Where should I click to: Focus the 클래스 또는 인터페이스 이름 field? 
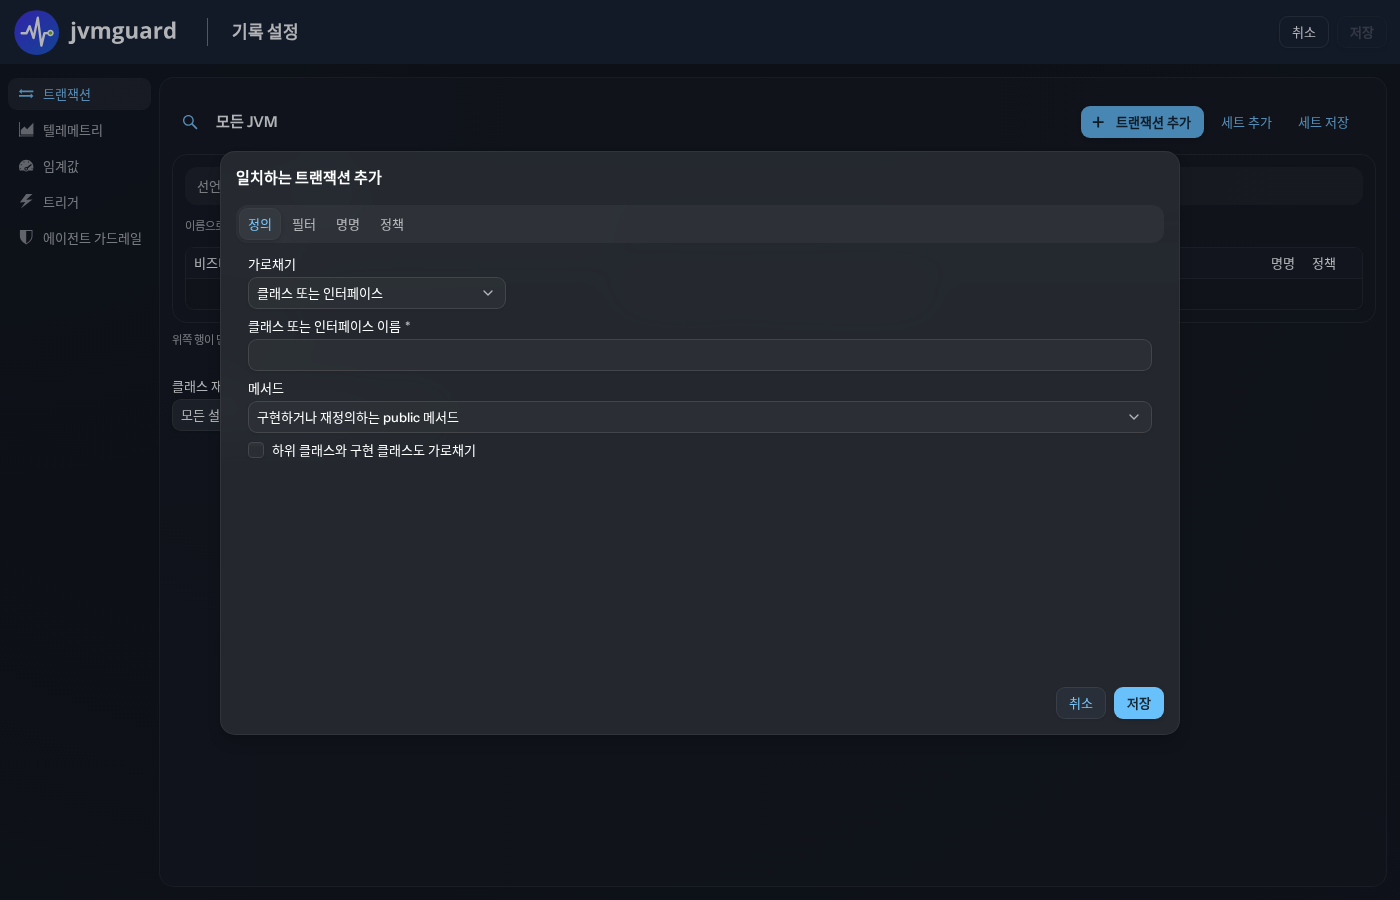(700, 355)
